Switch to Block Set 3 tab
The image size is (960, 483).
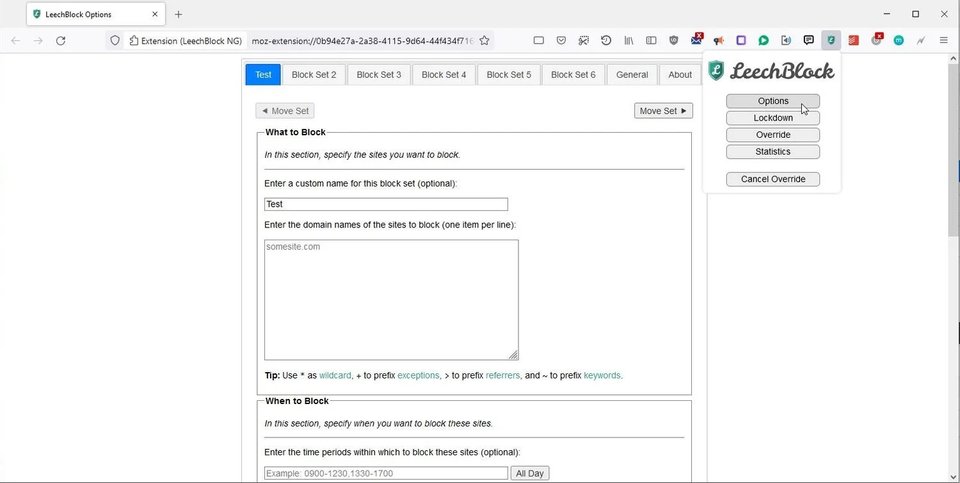point(379,75)
